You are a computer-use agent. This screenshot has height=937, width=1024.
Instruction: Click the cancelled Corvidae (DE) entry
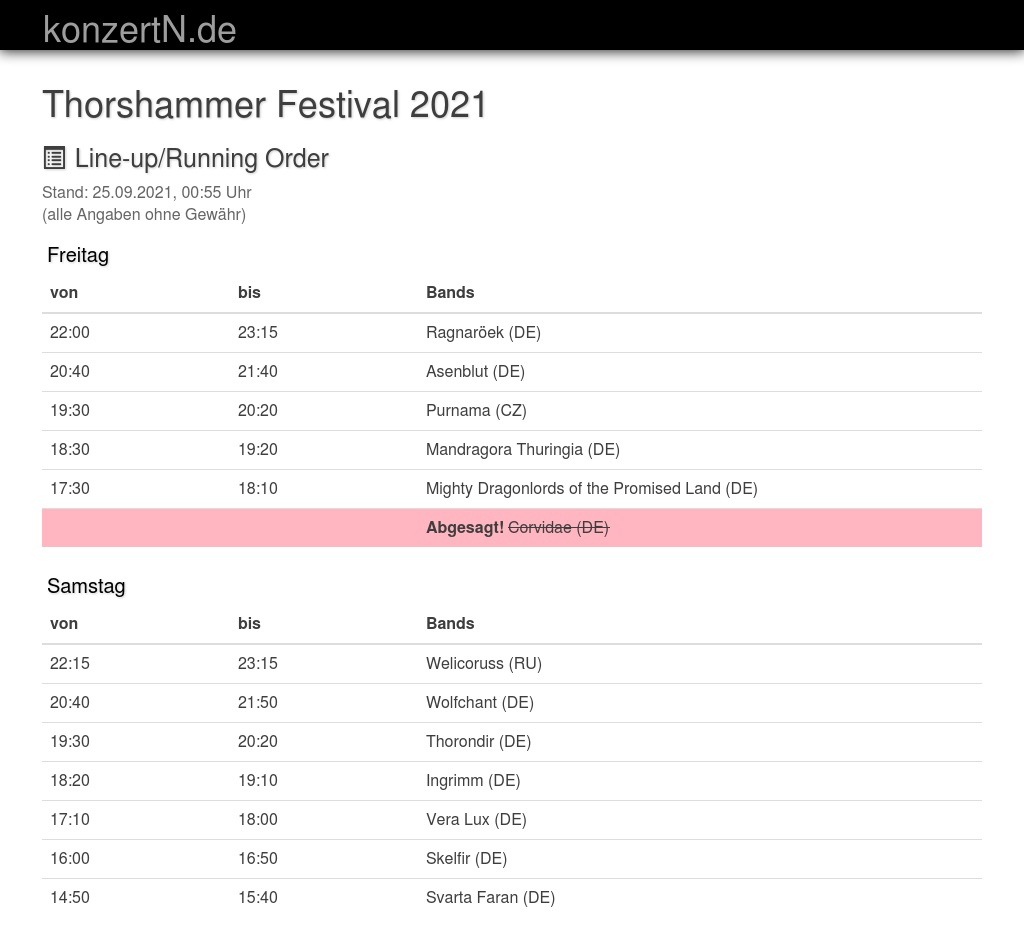[x=558, y=527]
